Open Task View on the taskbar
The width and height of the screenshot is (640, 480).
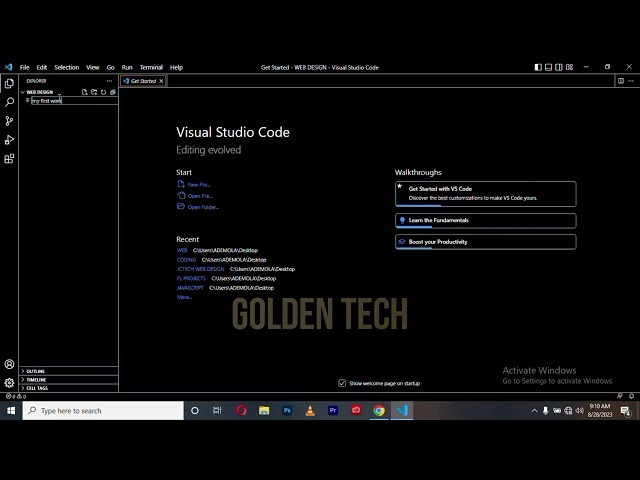click(217, 411)
